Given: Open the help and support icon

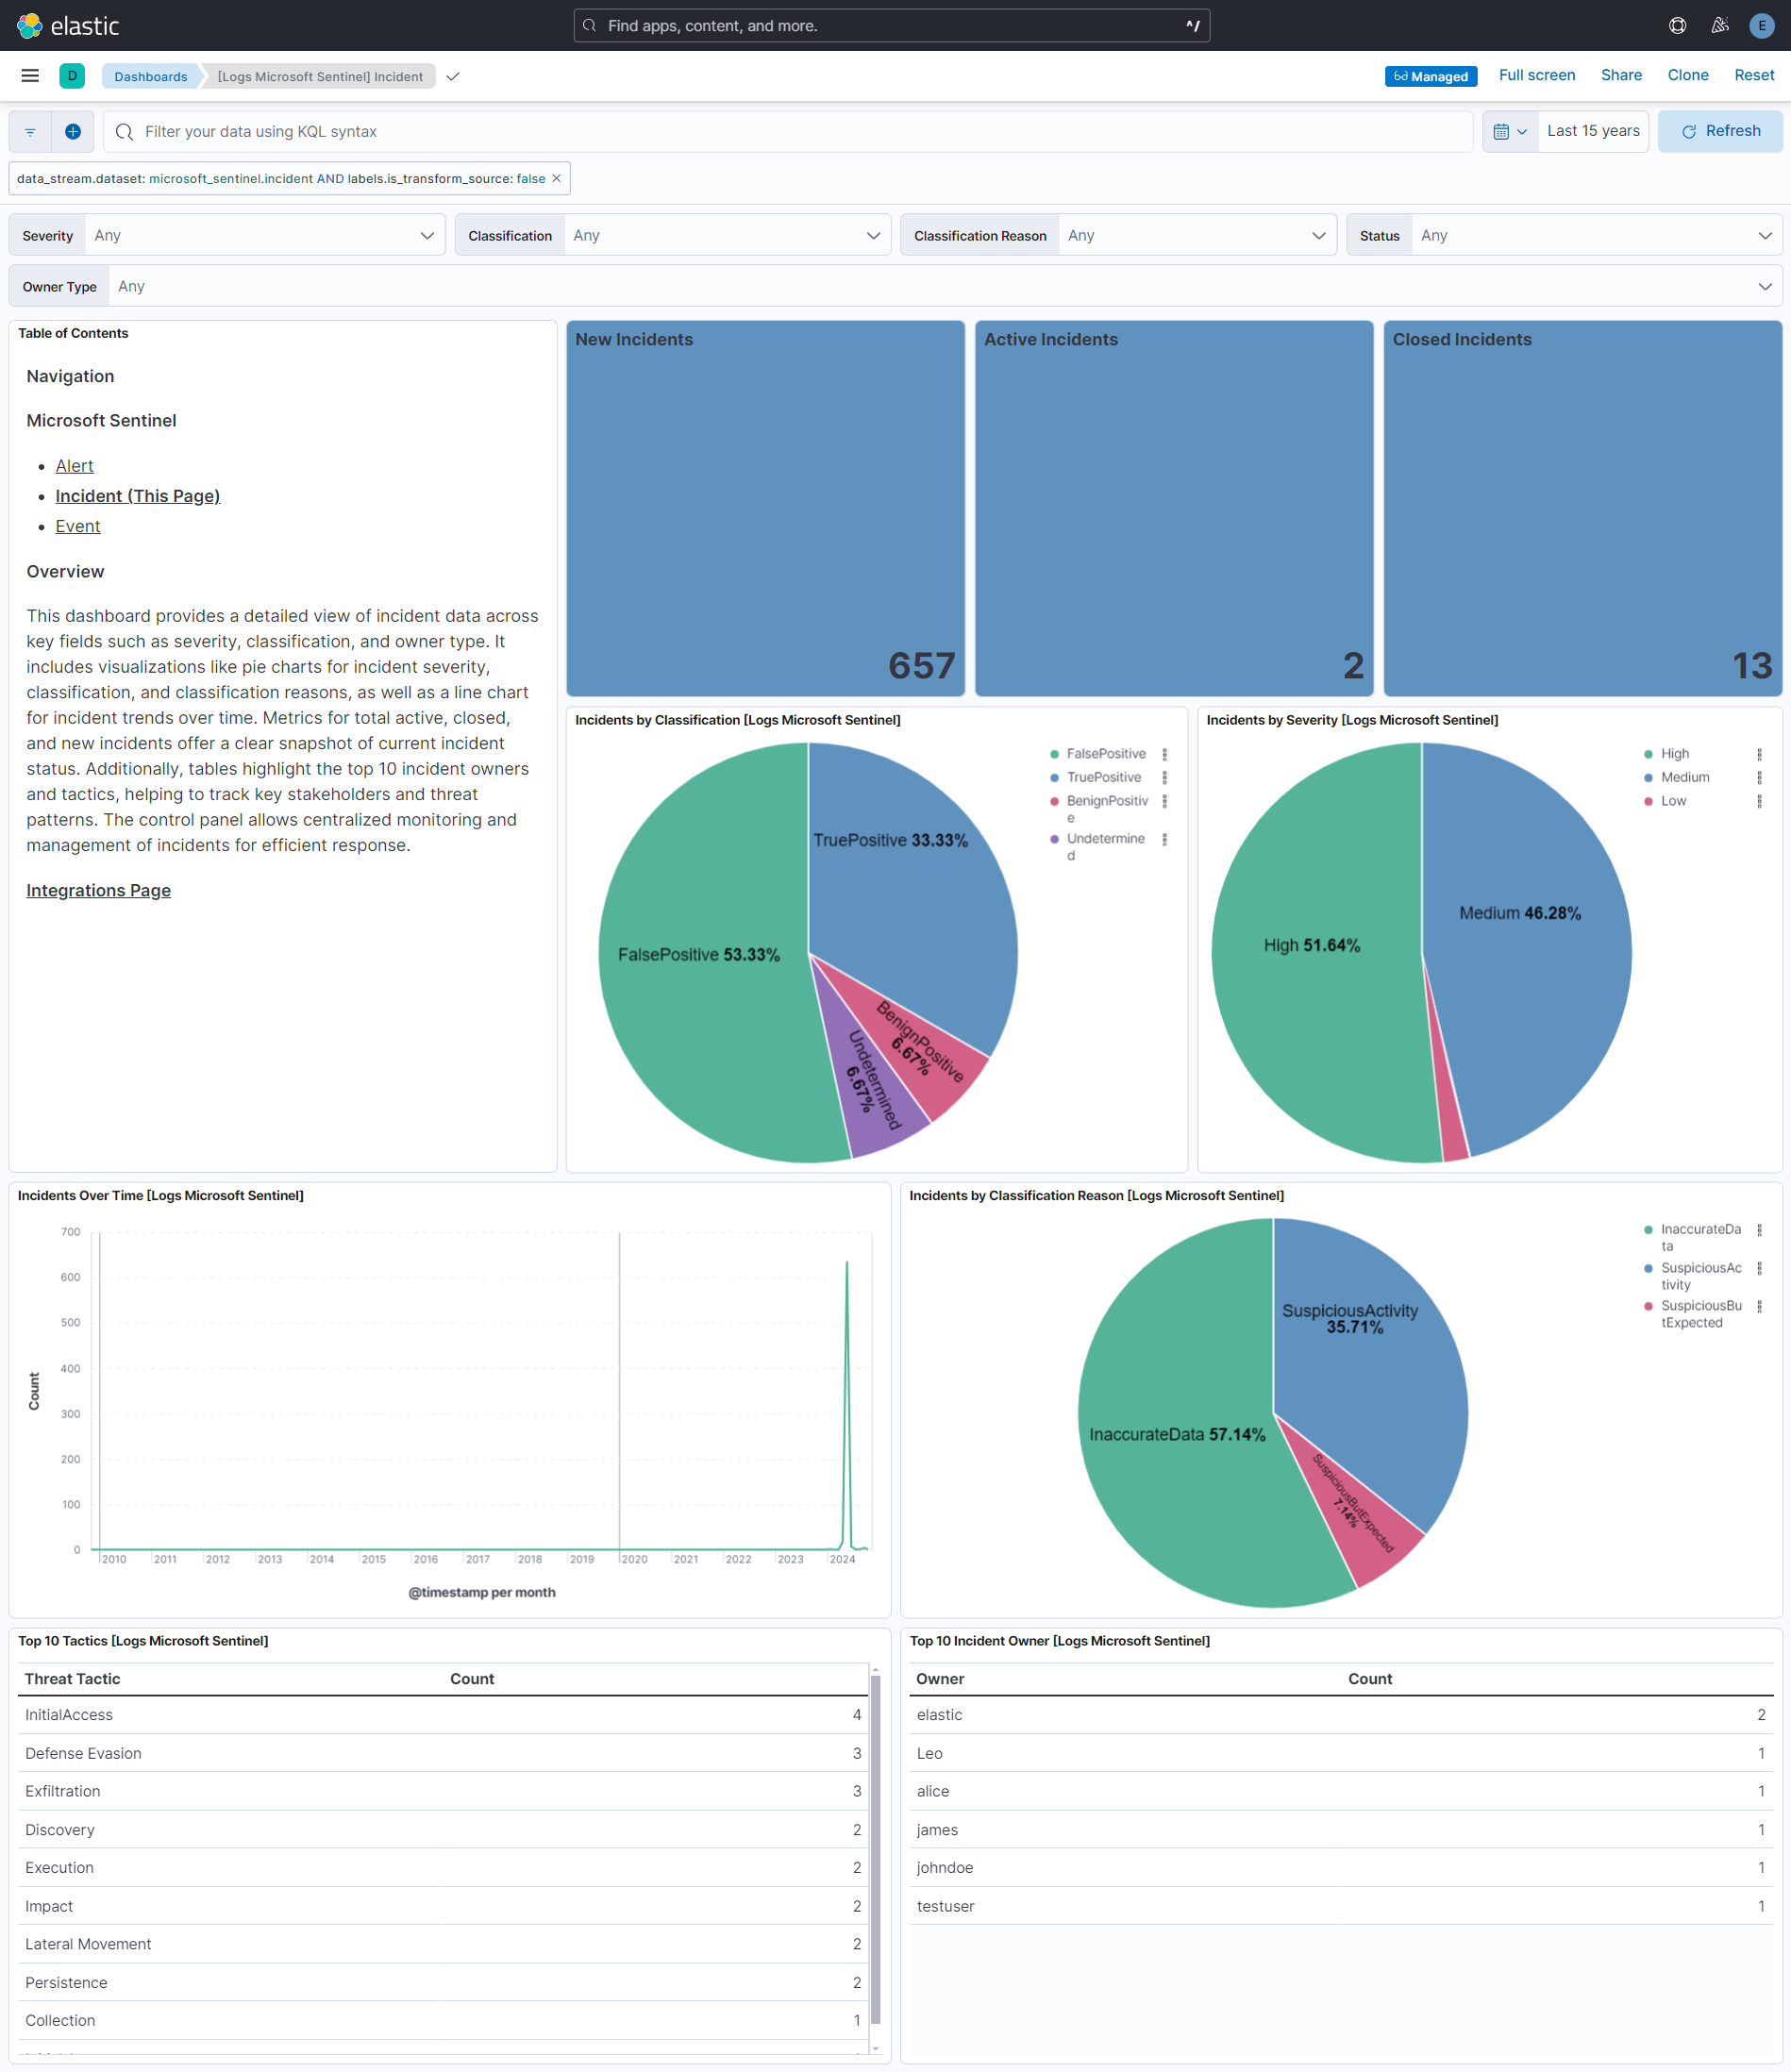Looking at the screenshot, I should click(x=1677, y=25).
